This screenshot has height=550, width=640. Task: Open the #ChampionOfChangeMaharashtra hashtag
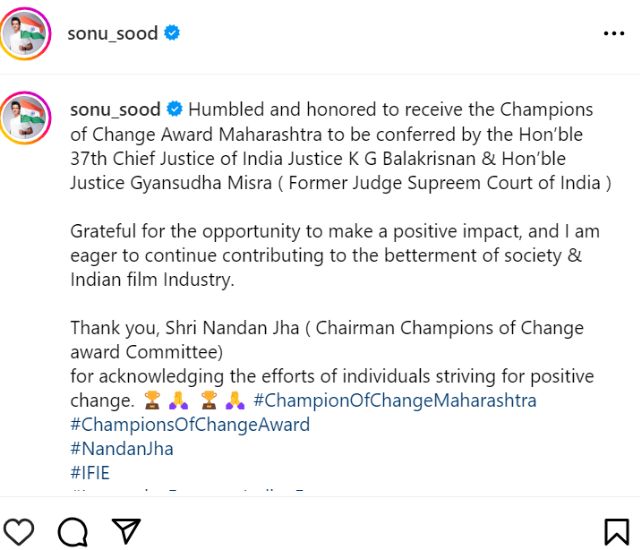coord(395,401)
